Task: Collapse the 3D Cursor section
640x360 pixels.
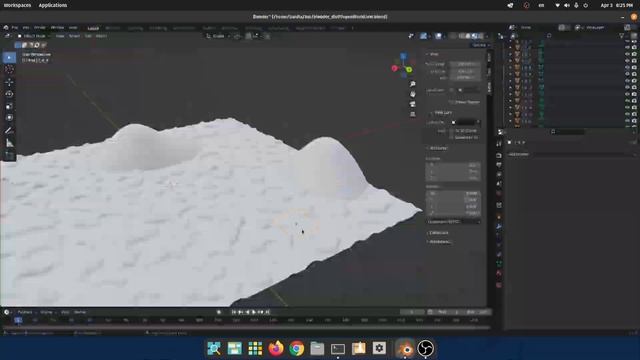Action: [x=438, y=148]
